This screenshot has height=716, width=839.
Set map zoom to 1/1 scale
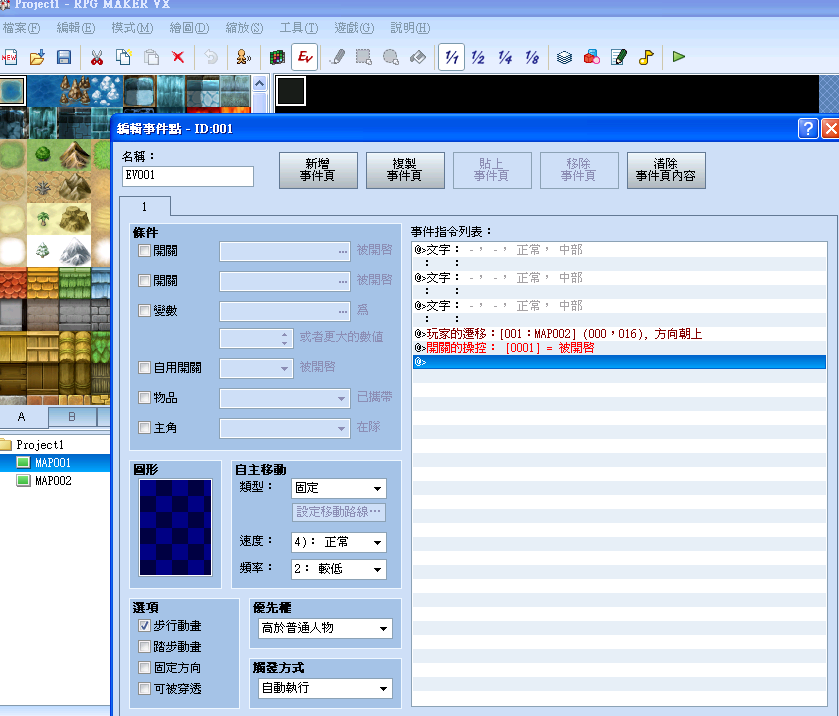point(451,57)
